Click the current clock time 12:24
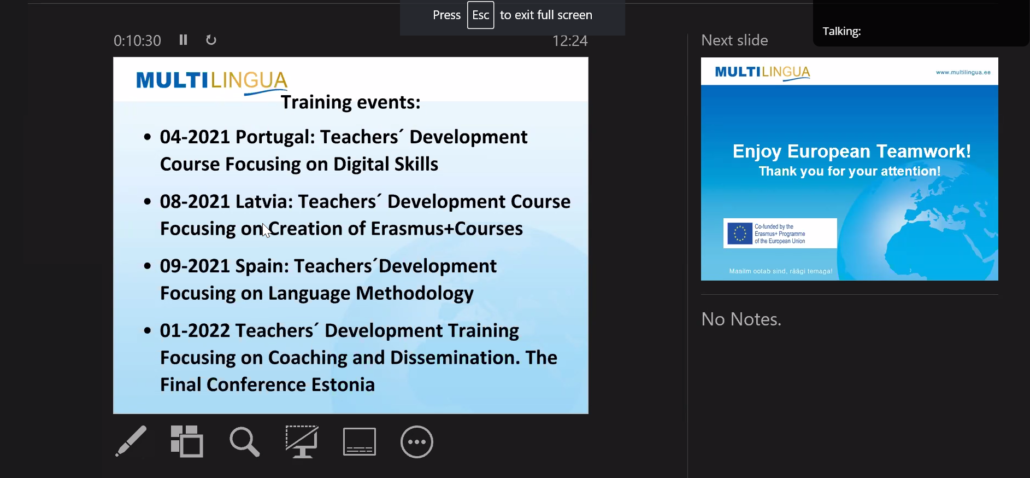The height and width of the screenshot is (478, 1030). click(x=570, y=41)
